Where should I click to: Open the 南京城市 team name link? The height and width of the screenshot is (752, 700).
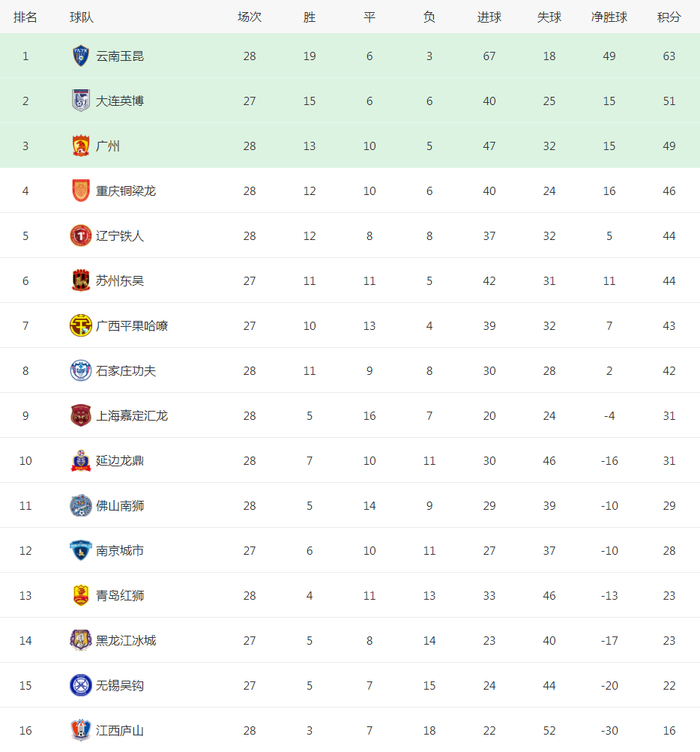[x=120, y=551]
